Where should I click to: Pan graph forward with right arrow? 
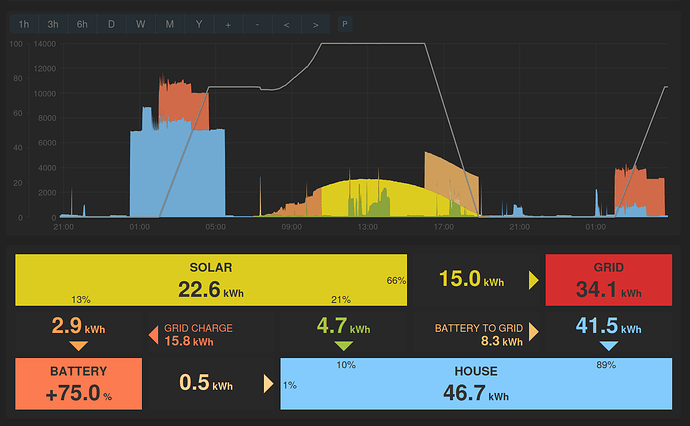coord(316,24)
